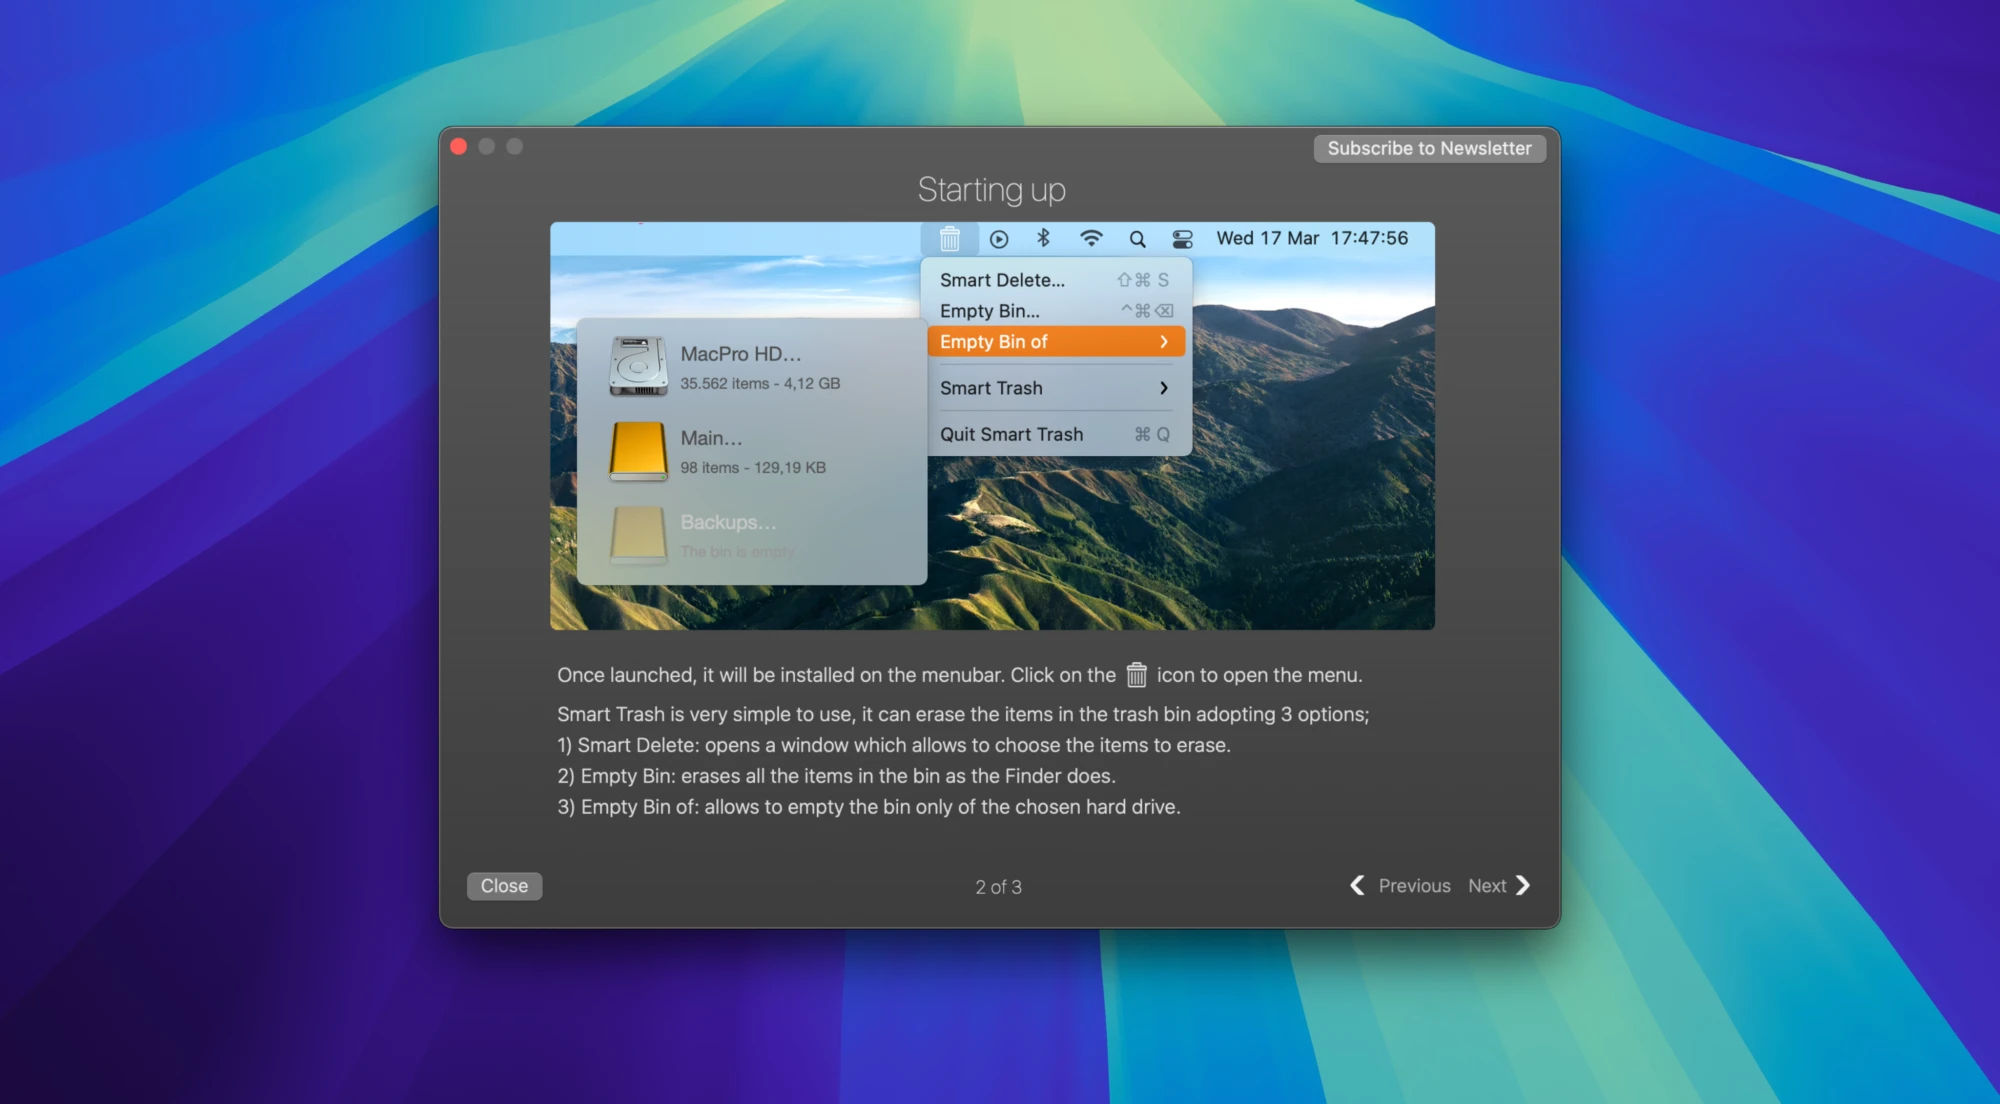Click the Smart Trash bin icon in menubar
2000x1104 pixels.
point(948,238)
